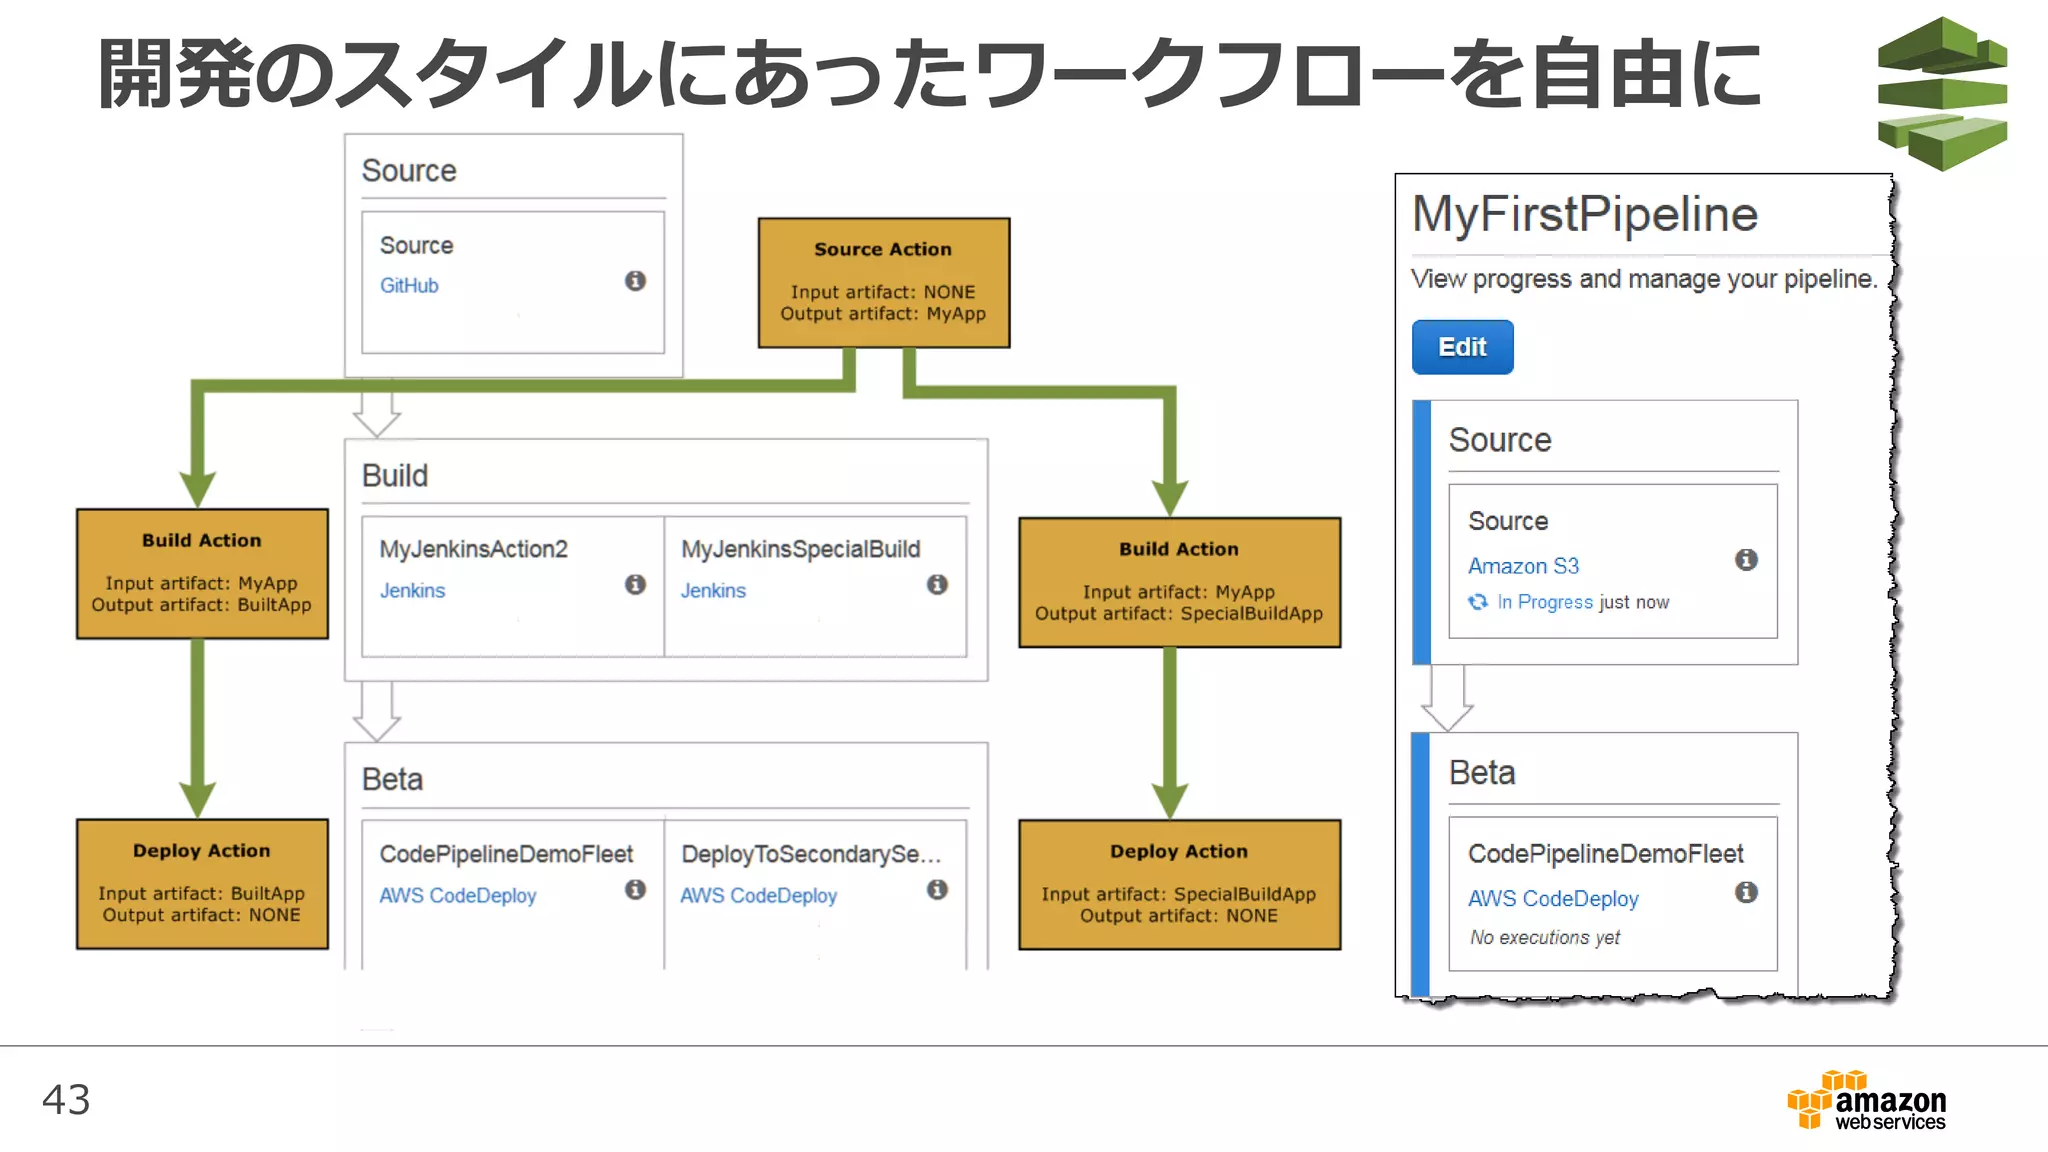Viewport: 2048px width, 1152px height.
Task: Click the green AWS CodePipeline logo
Action: pyautogui.click(x=1941, y=94)
